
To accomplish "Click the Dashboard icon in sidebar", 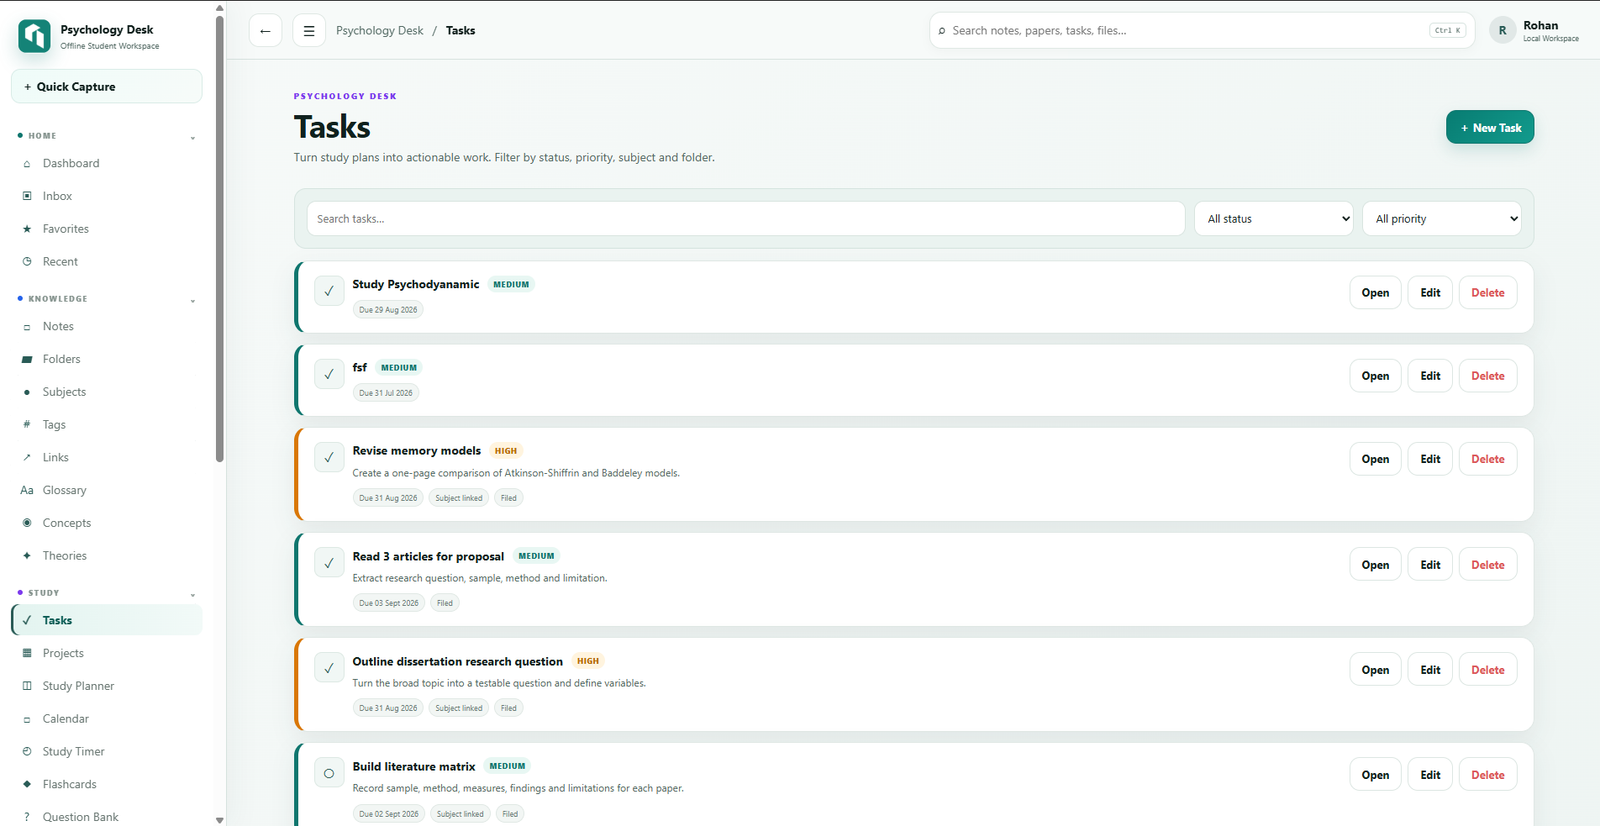I will [27, 164].
